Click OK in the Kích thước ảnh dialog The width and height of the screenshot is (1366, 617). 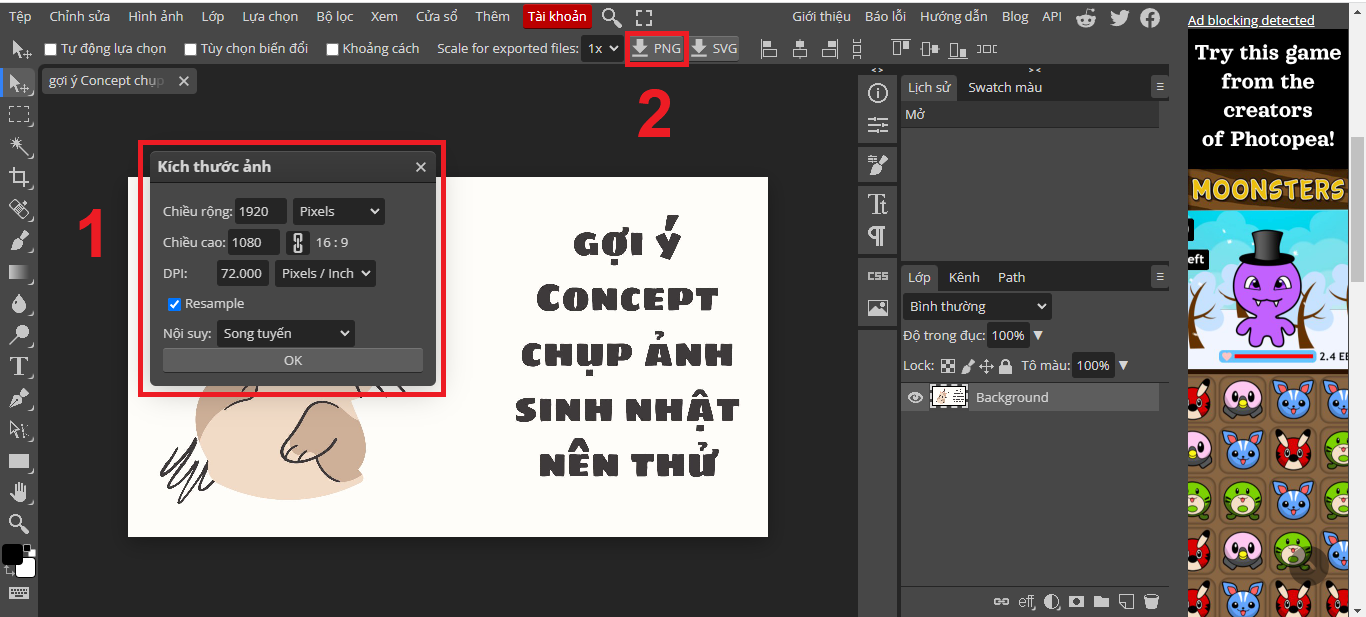point(292,360)
